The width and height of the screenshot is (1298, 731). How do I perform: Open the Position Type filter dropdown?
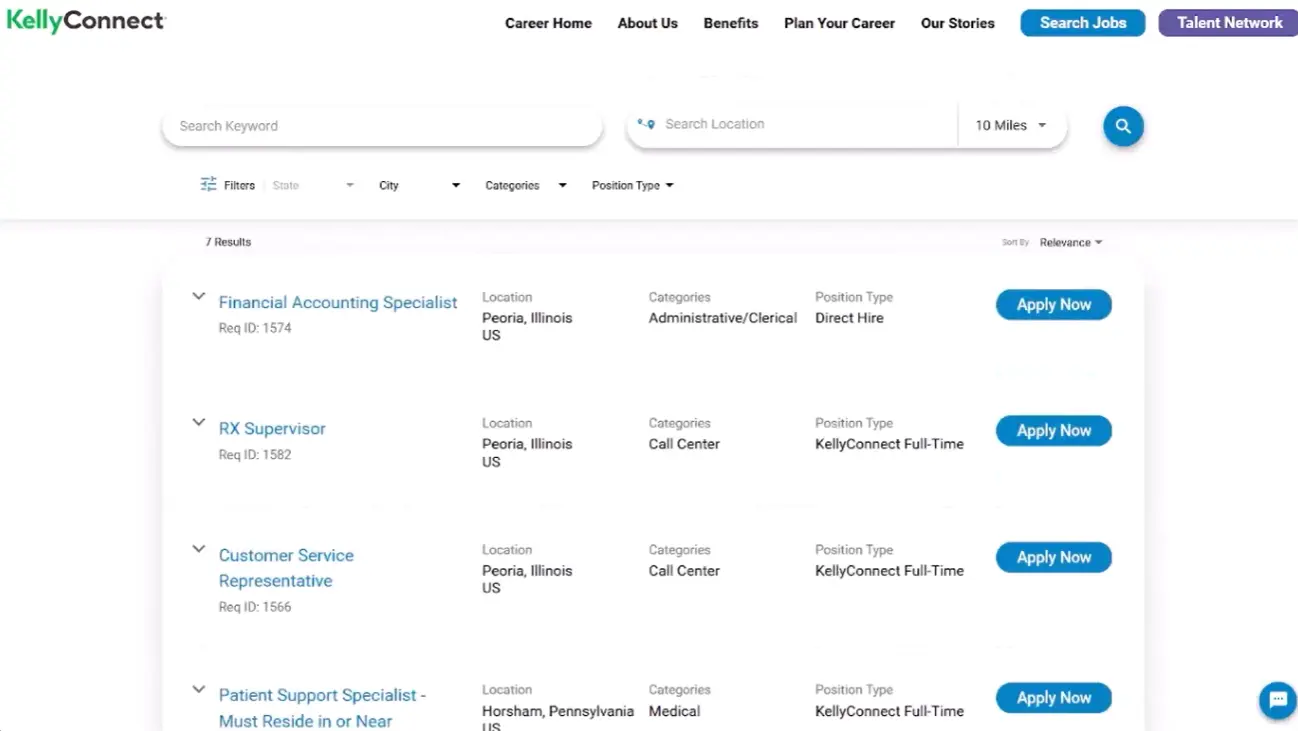point(632,185)
